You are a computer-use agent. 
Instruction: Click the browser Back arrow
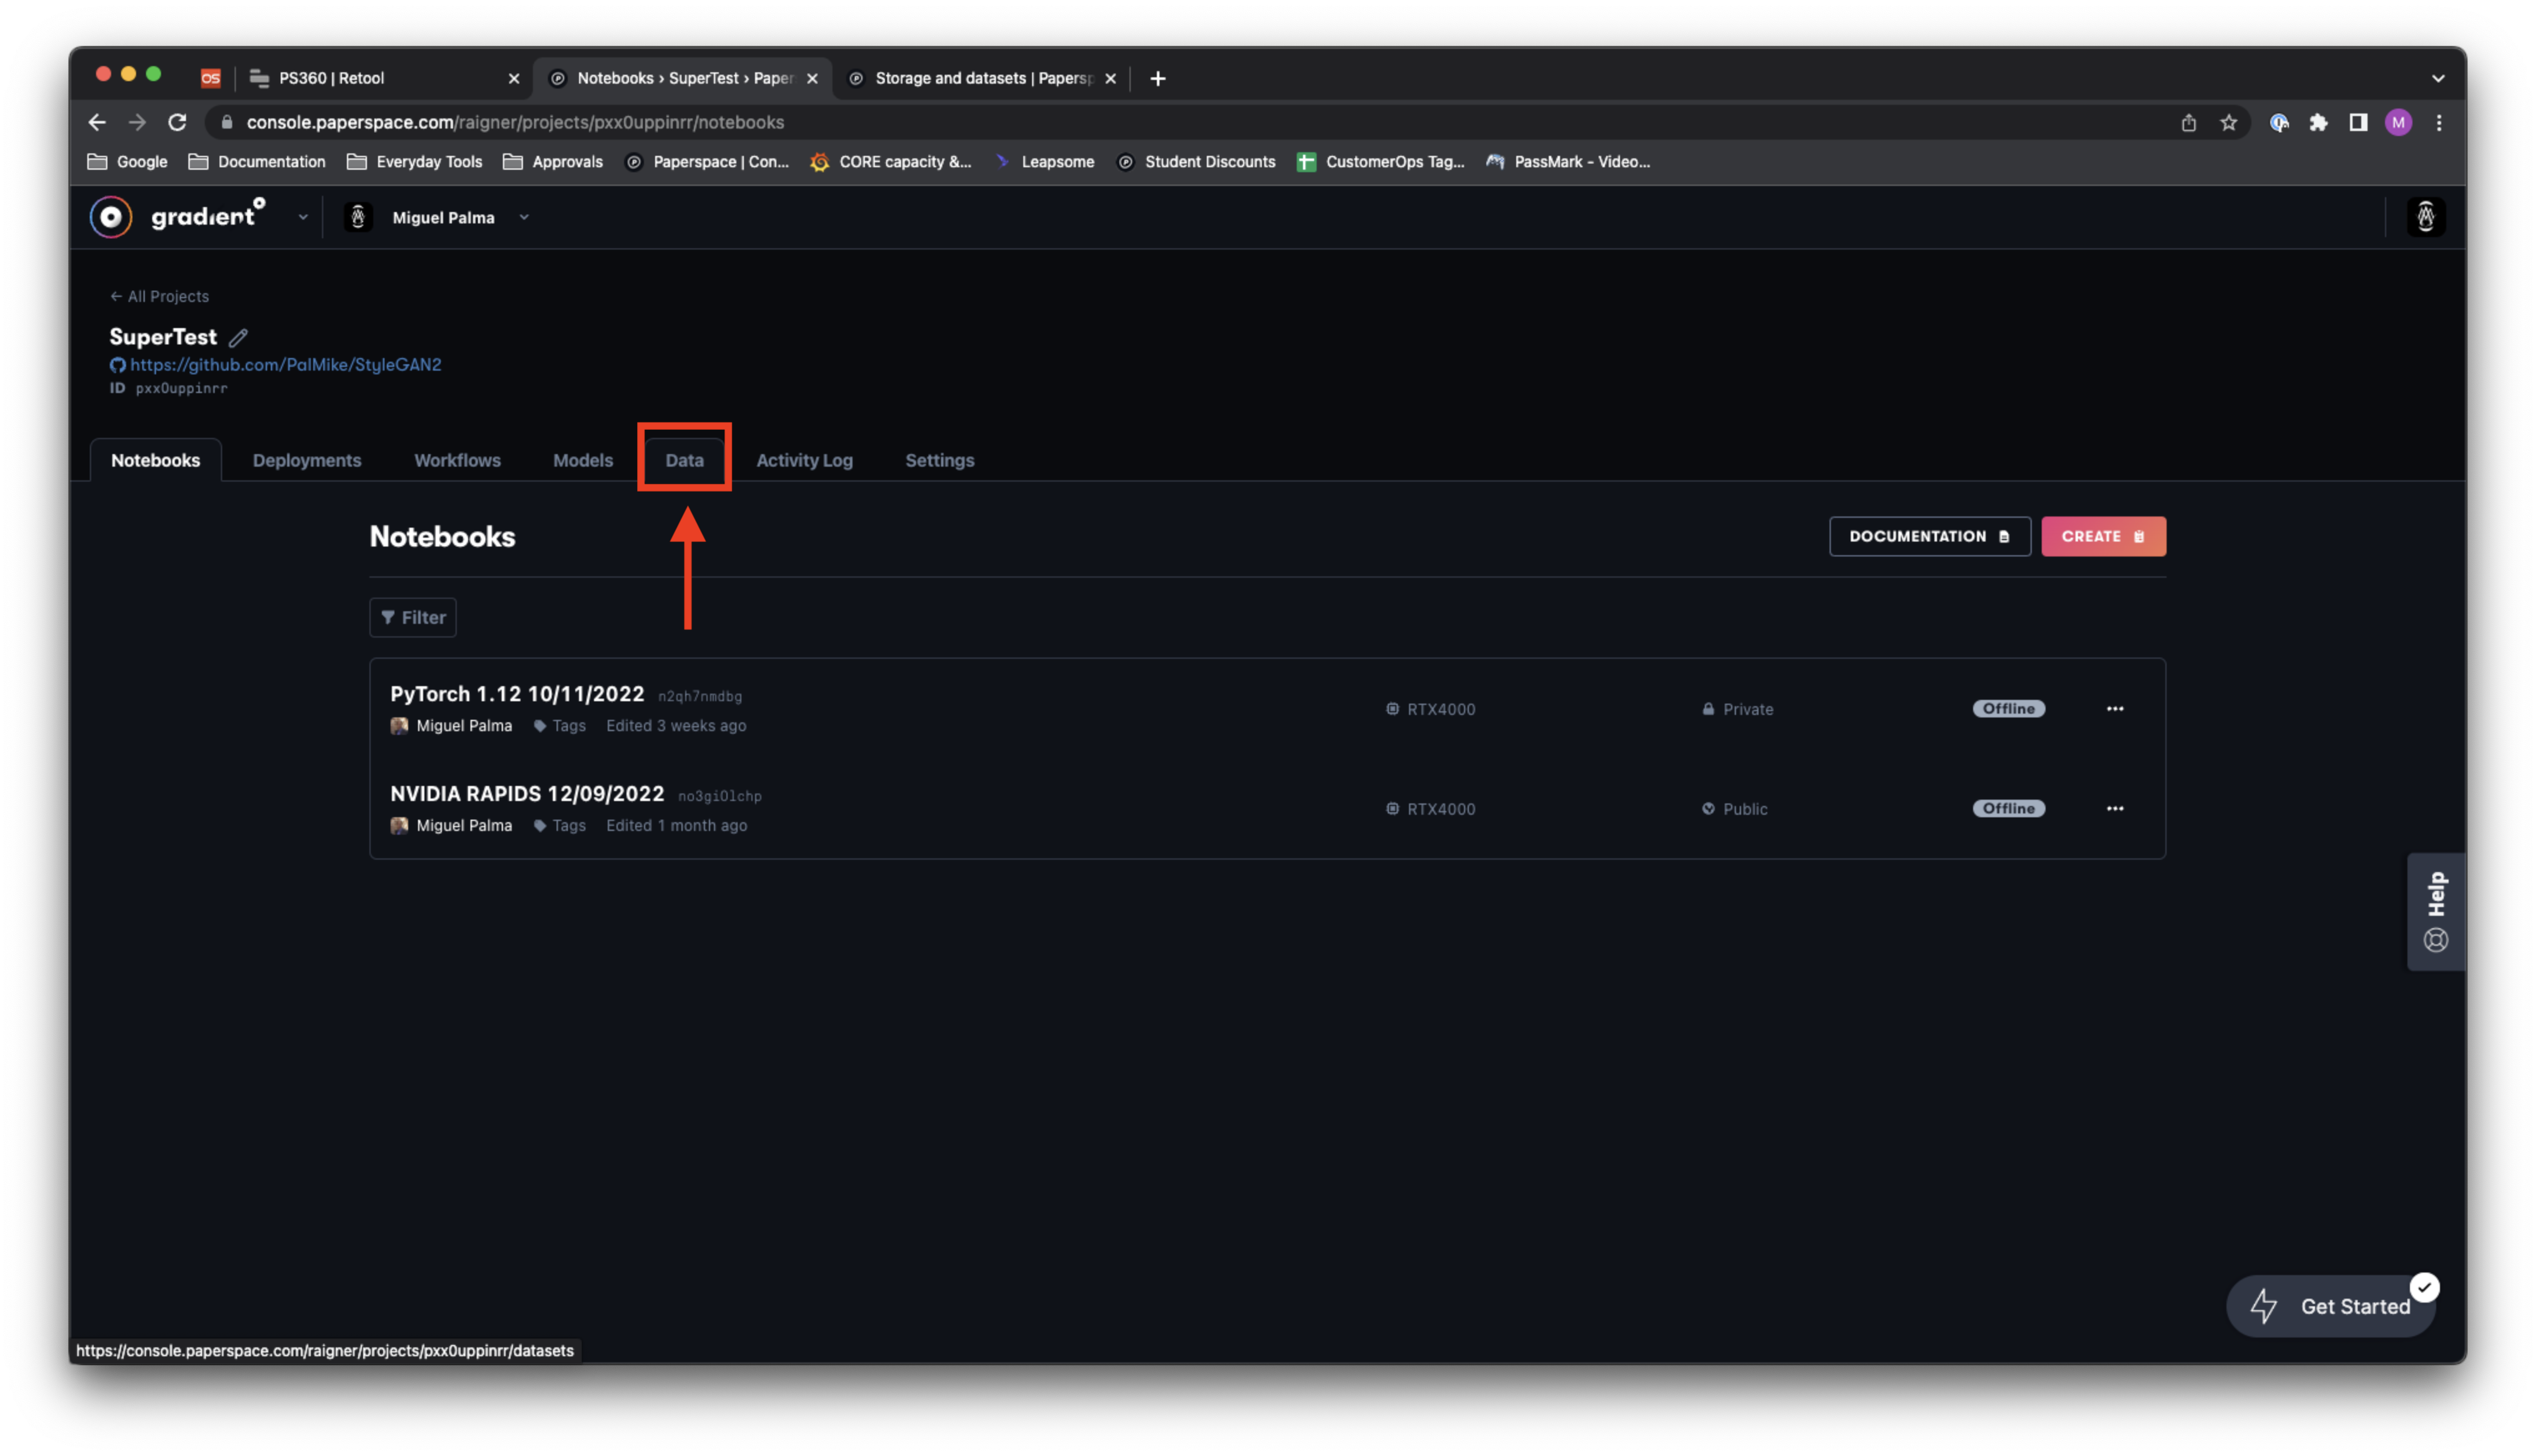[x=97, y=122]
